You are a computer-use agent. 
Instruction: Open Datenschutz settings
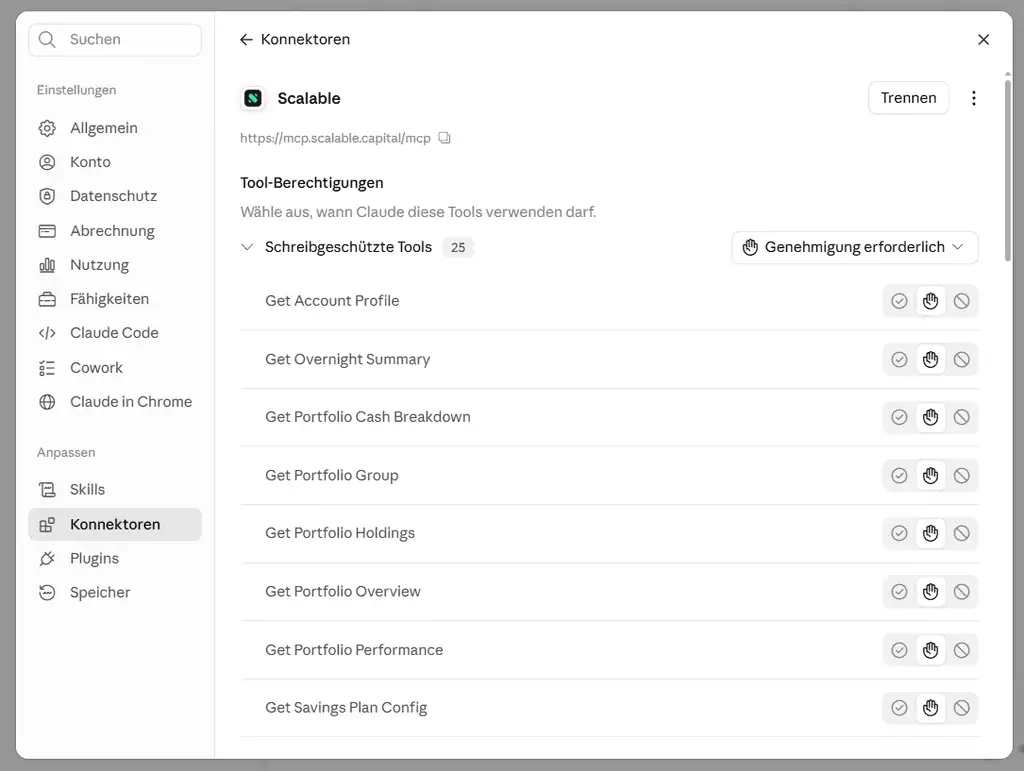tap(115, 196)
